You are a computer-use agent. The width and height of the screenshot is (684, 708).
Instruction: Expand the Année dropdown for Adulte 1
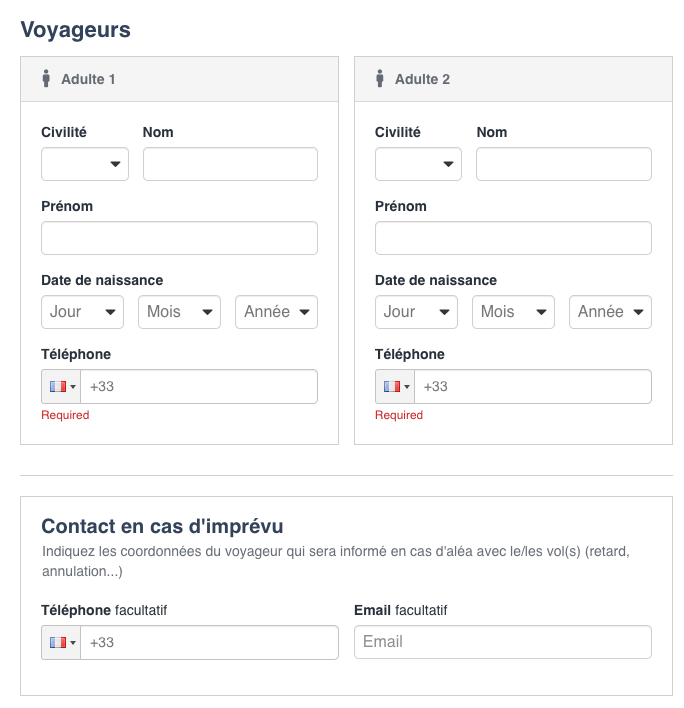[x=276, y=312]
